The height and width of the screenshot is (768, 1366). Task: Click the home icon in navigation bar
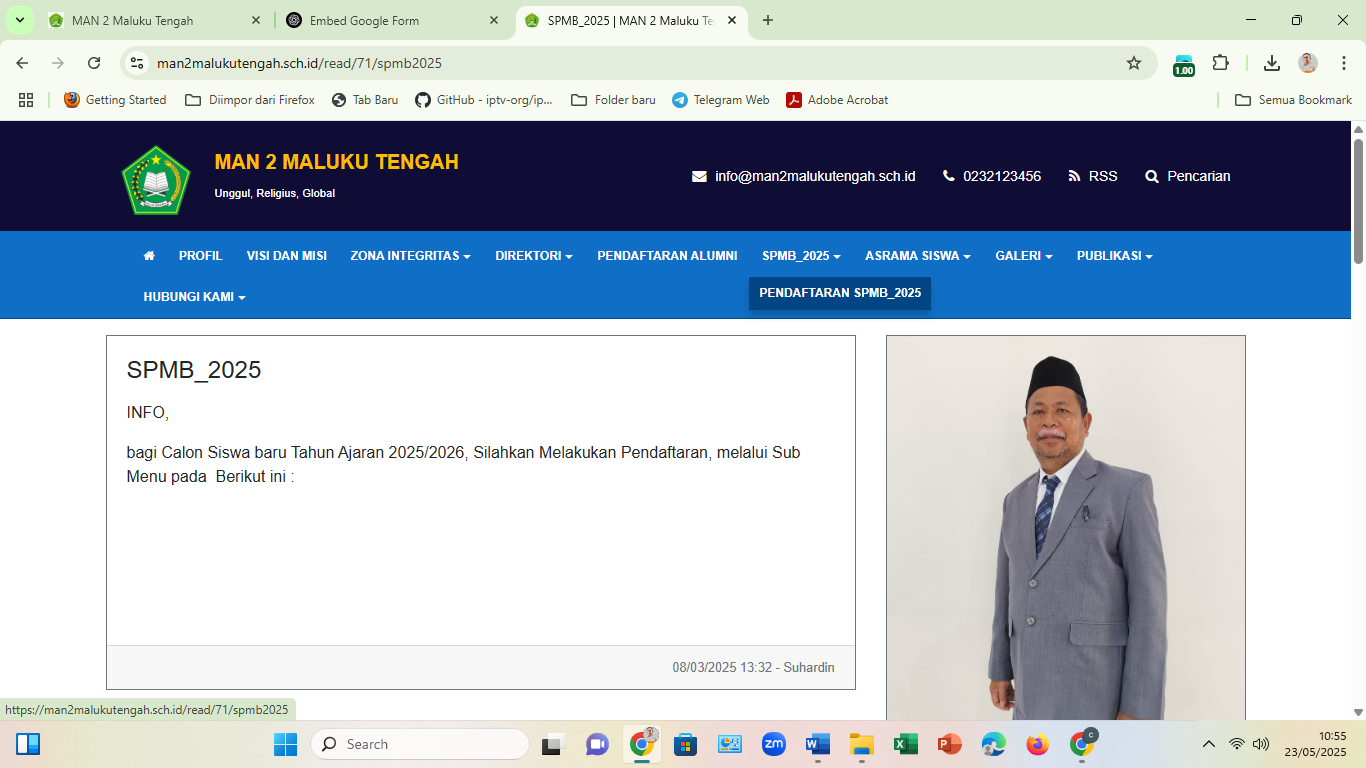click(x=149, y=256)
